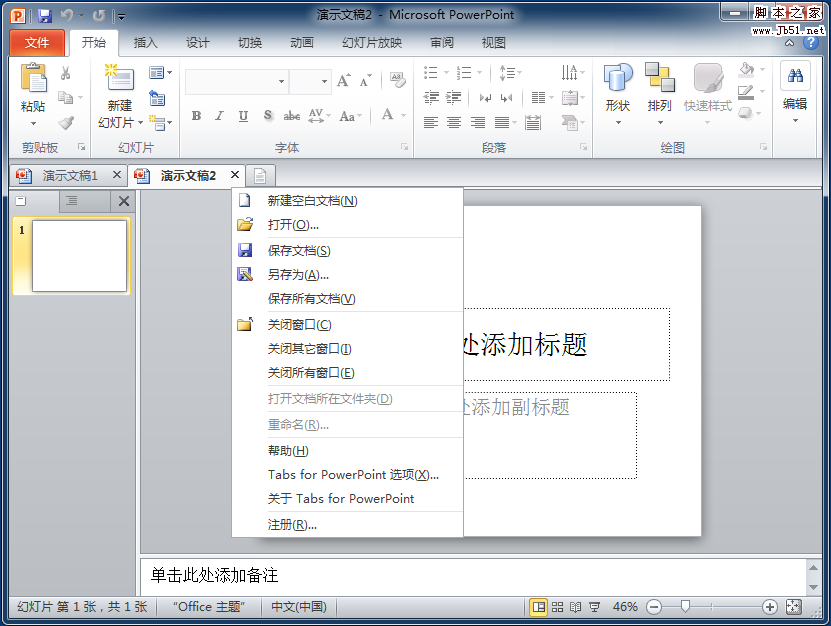
Task: Open the Editing binoculars icon
Action: coord(795,76)
